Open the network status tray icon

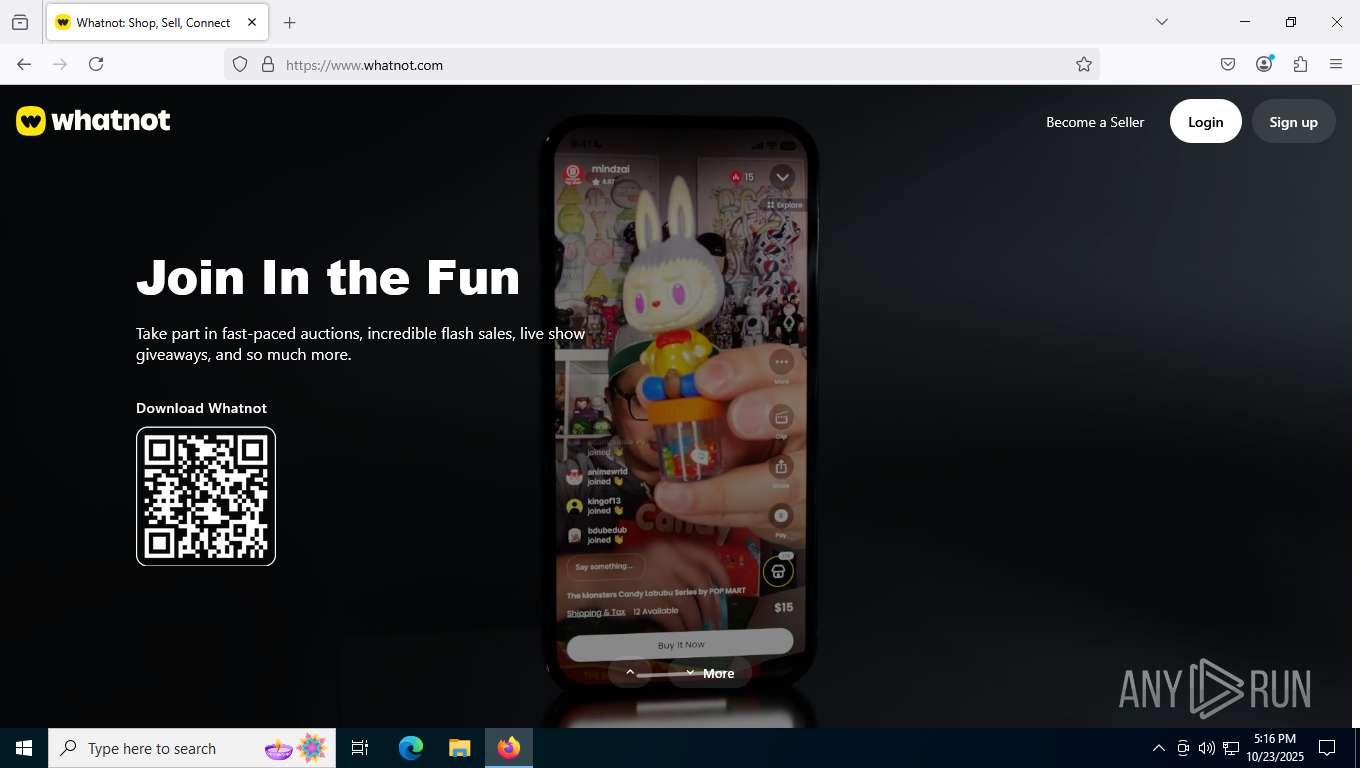click(x=1231, y=748)
